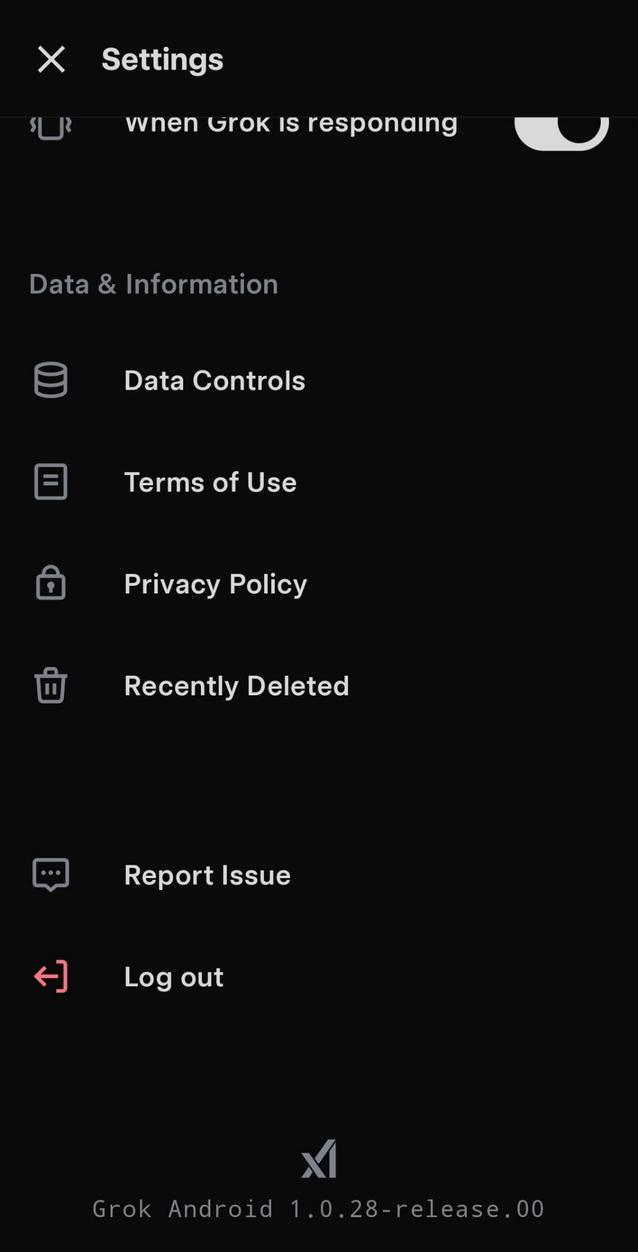Click the speech bubble icon beside Report Issue

(x=50, y=874)
